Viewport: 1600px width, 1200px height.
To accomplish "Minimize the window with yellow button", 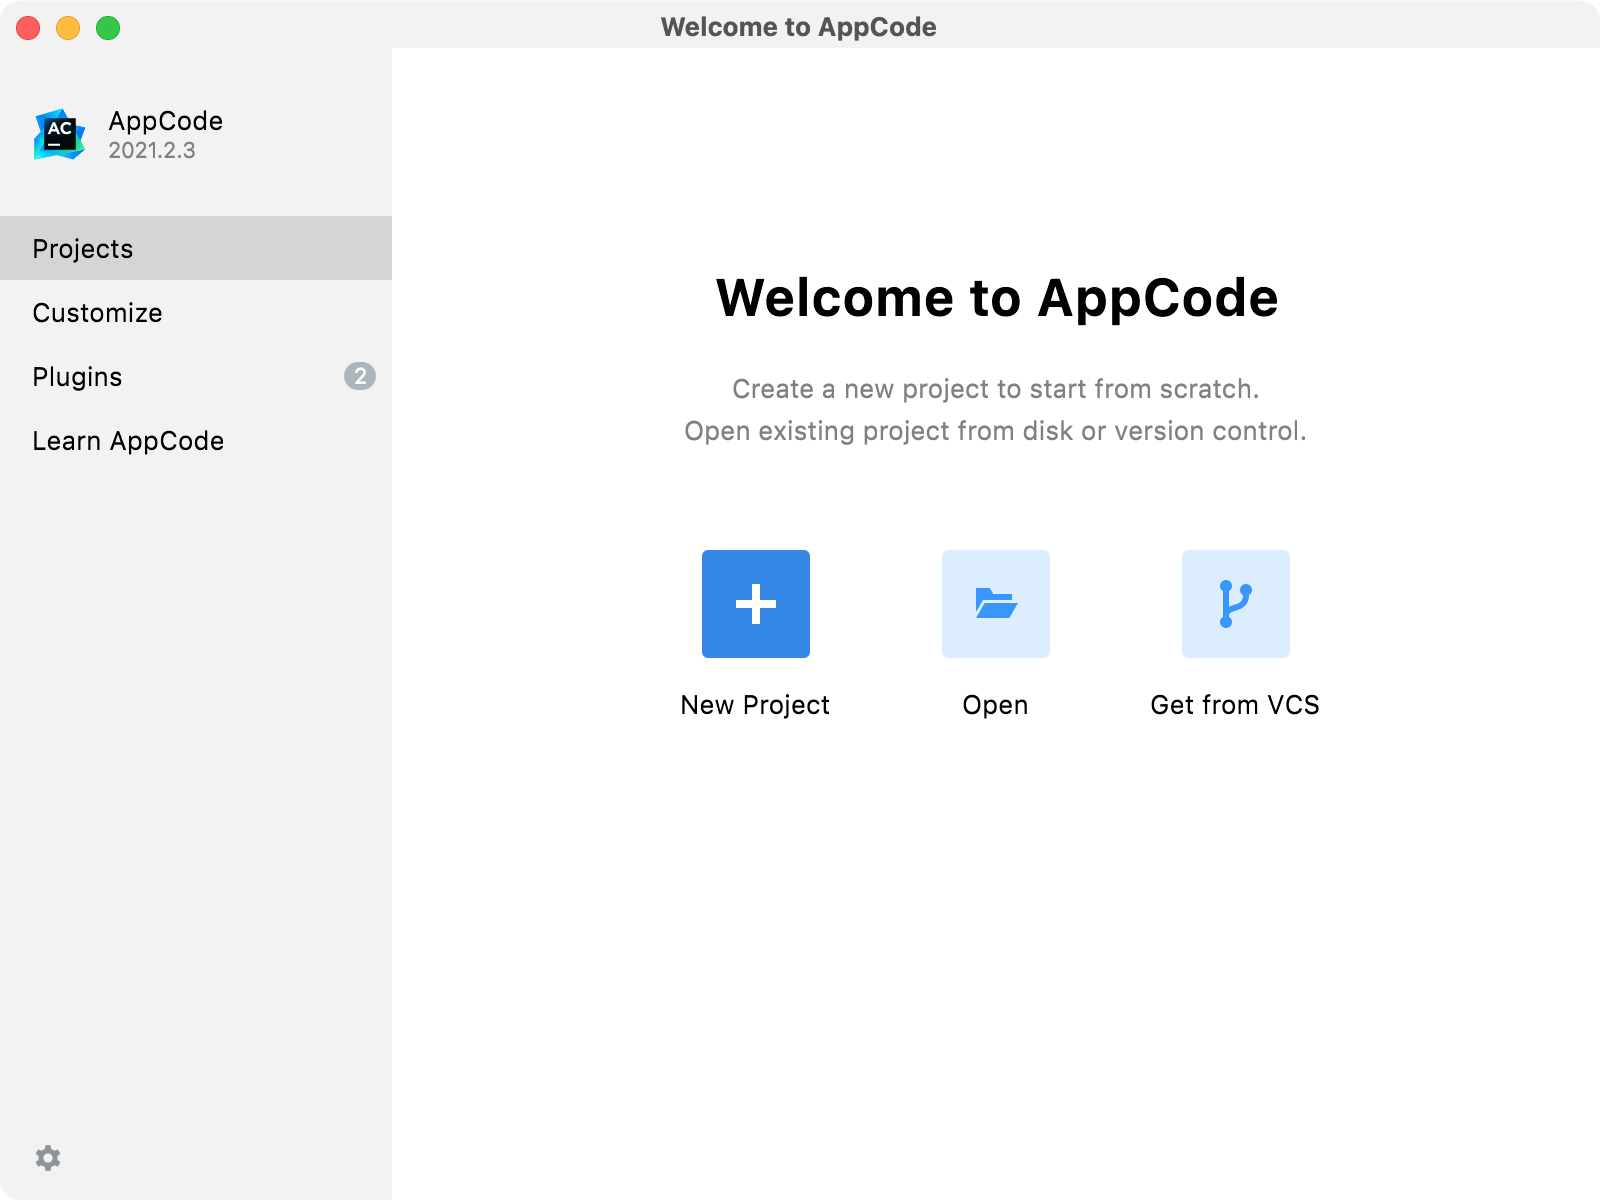I will coord(68,28).
